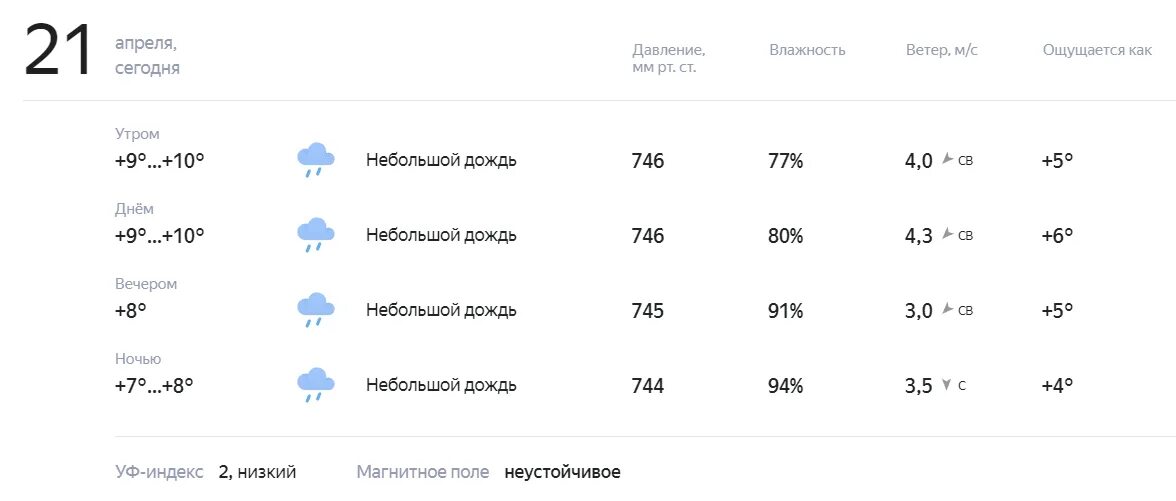Click the Вечером temperature +8°
Image resolution: width=1176 pixels, height=501 pixels.
click(x=130, y=310)
